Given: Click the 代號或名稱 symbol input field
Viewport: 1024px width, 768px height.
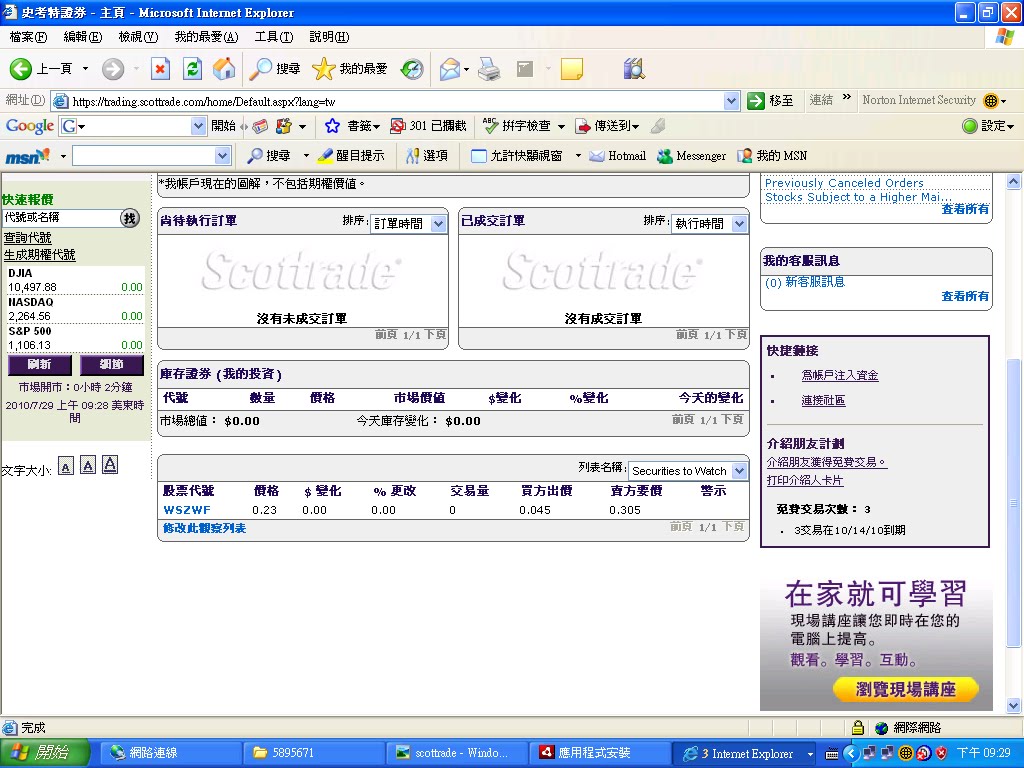Looking at the screenshot, I should coord(61,217).
